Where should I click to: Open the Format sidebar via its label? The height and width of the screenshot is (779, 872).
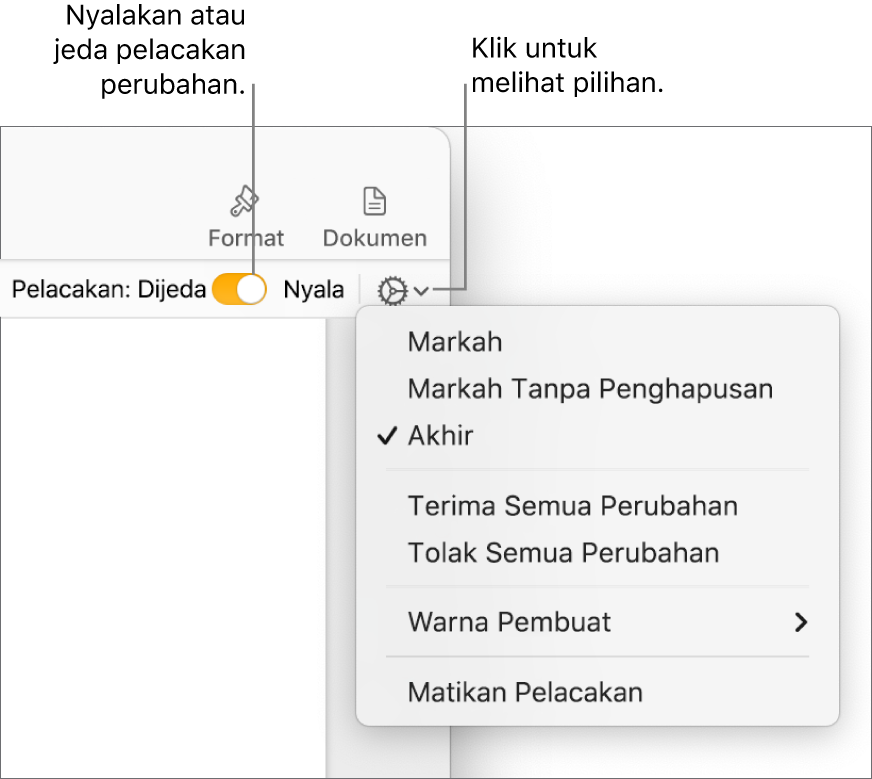[246, 238]
